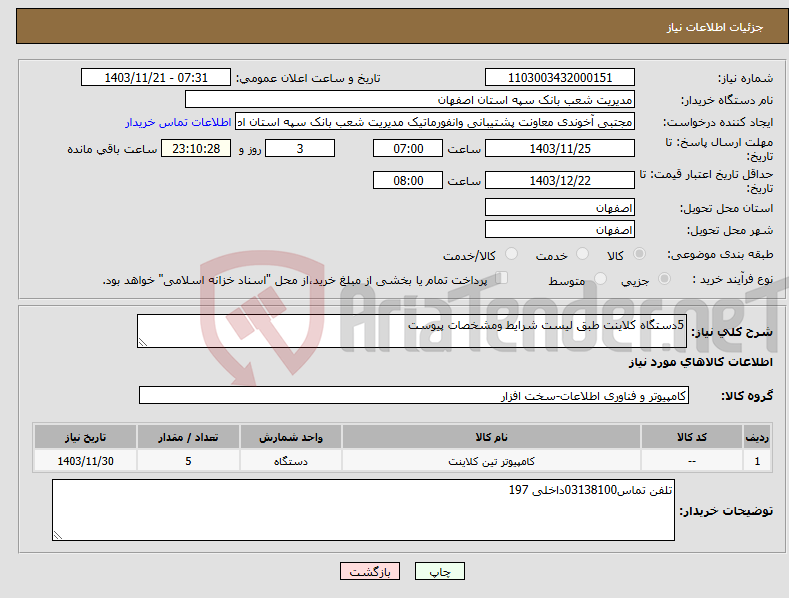The height and width of the screenshot is (598, 789).
Task: Click the ردیف column header
Action: click(x=757, y=437)
